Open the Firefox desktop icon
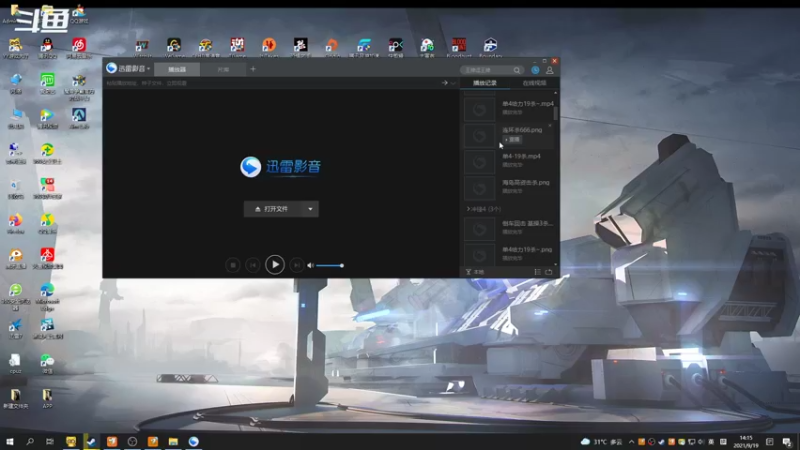 click(15, 223)
